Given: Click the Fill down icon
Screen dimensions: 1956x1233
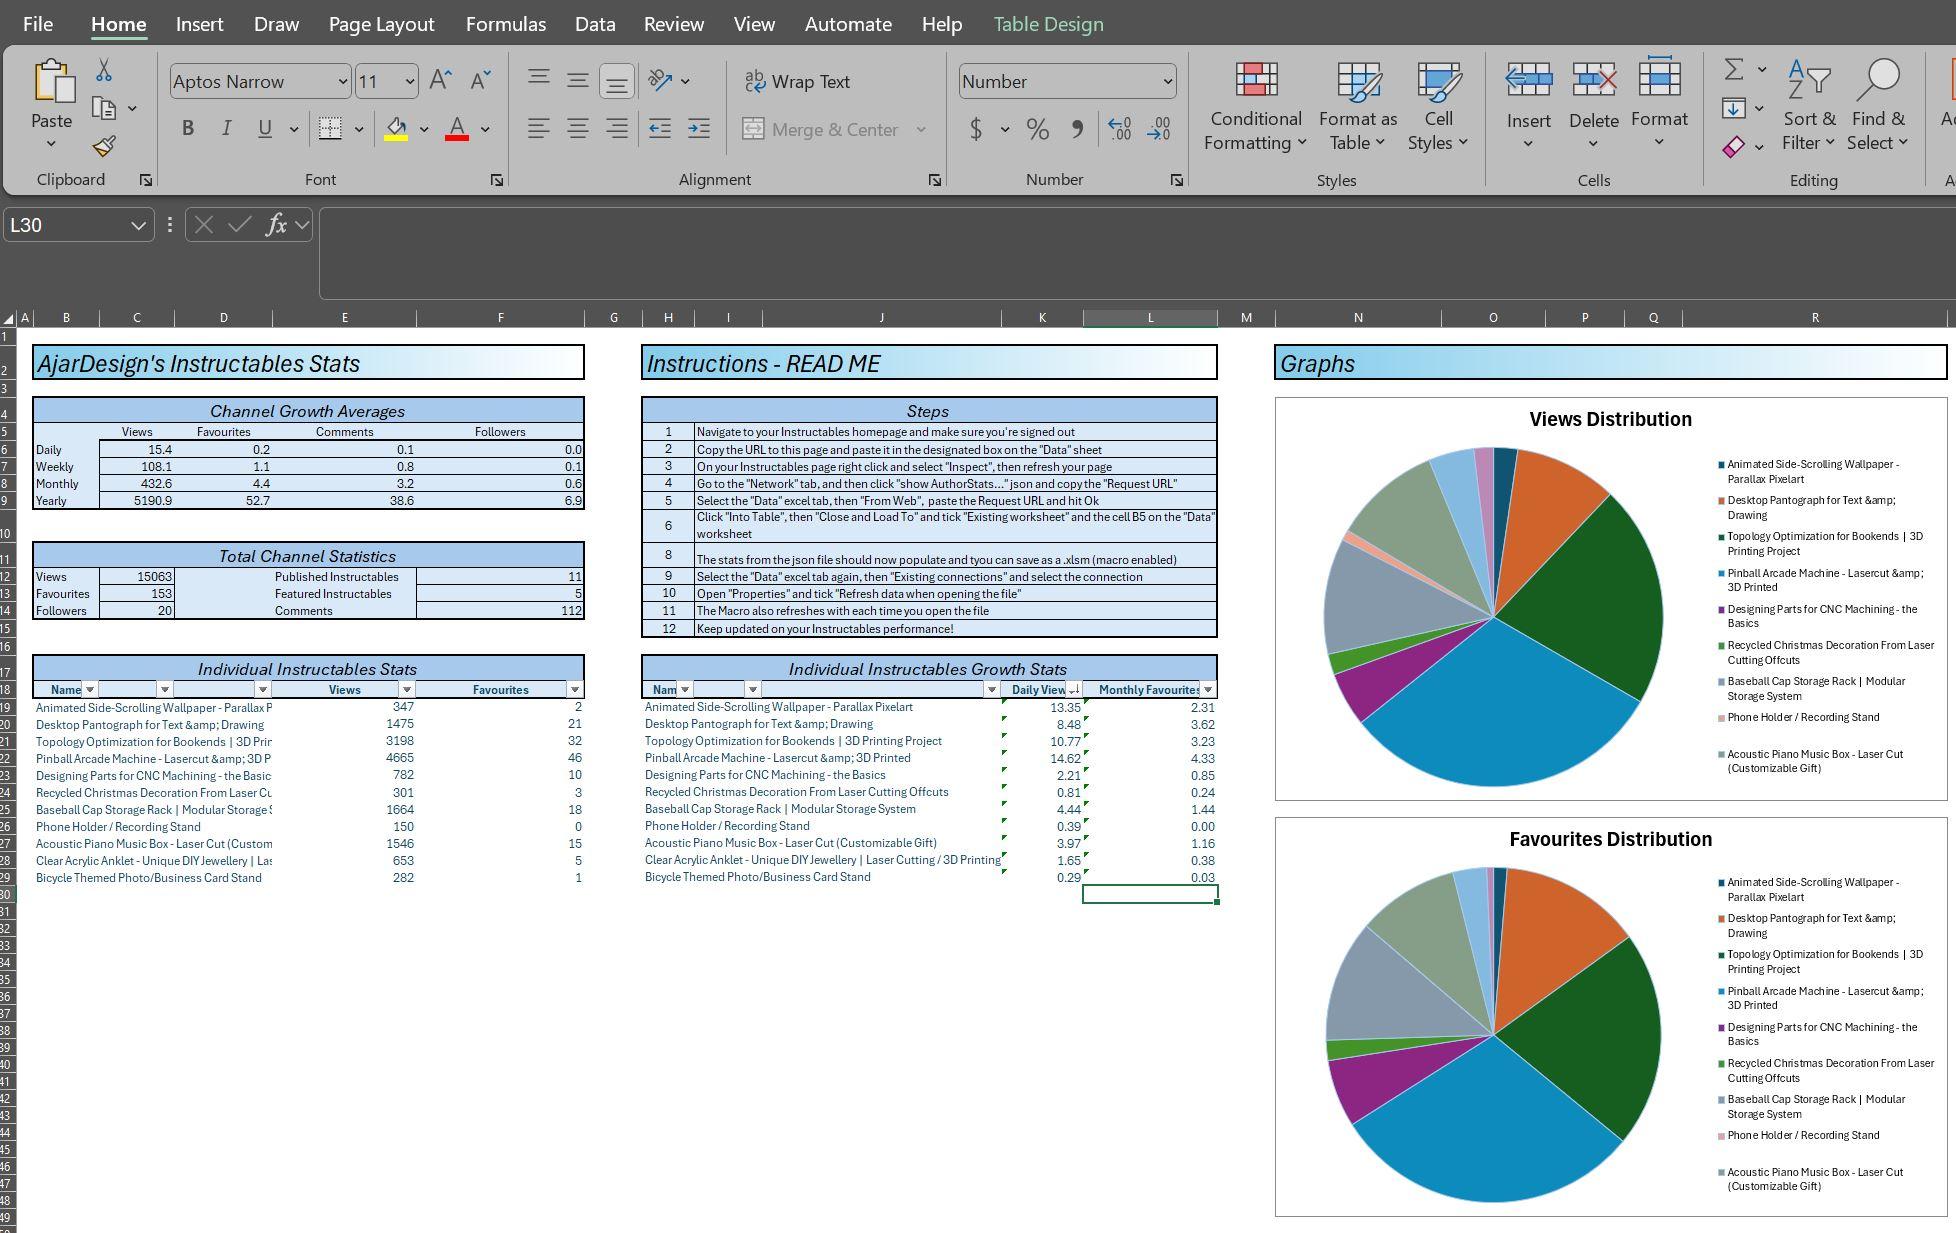Looking at the screenshot, I should (1734, 108).
